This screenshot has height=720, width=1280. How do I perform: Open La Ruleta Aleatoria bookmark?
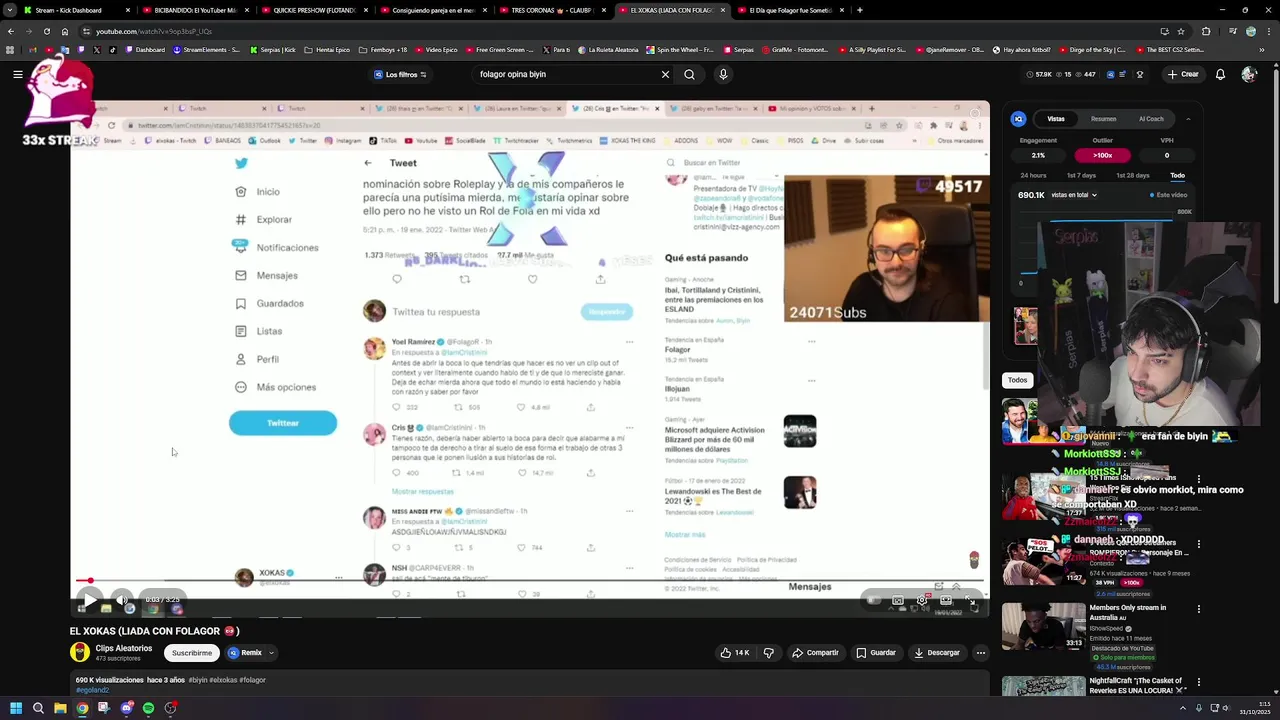(x=609, y=49)
